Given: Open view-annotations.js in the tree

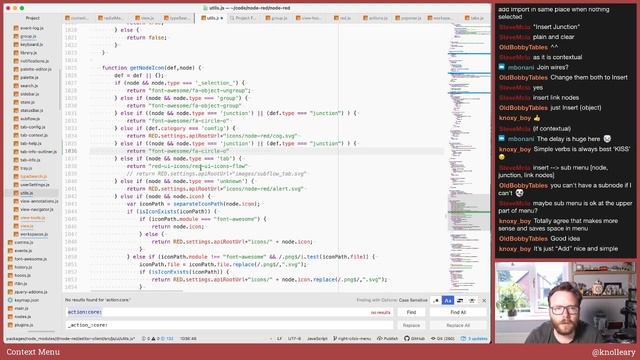Looking at the screenshot, I should (39, 201).
